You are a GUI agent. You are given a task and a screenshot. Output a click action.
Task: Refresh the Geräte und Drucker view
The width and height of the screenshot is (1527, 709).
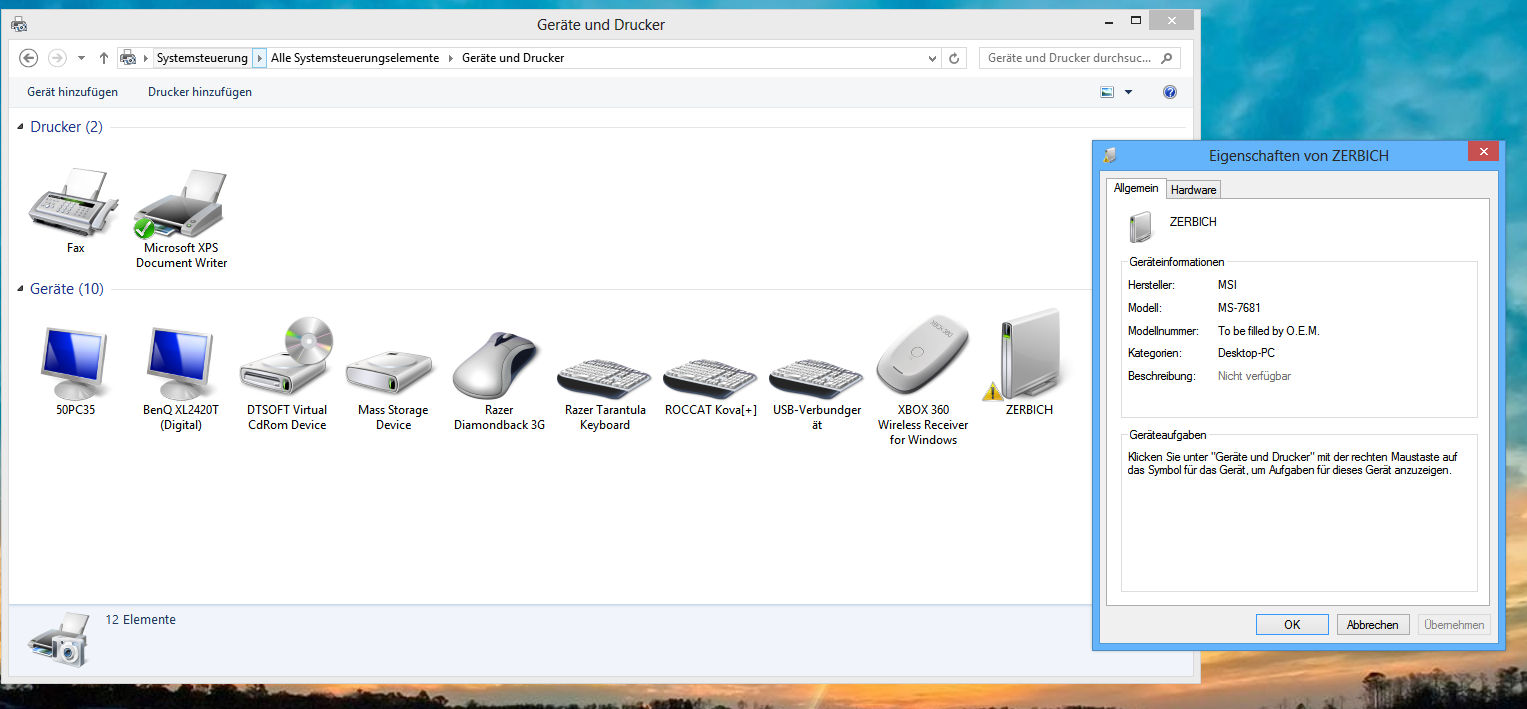point(954,58)
